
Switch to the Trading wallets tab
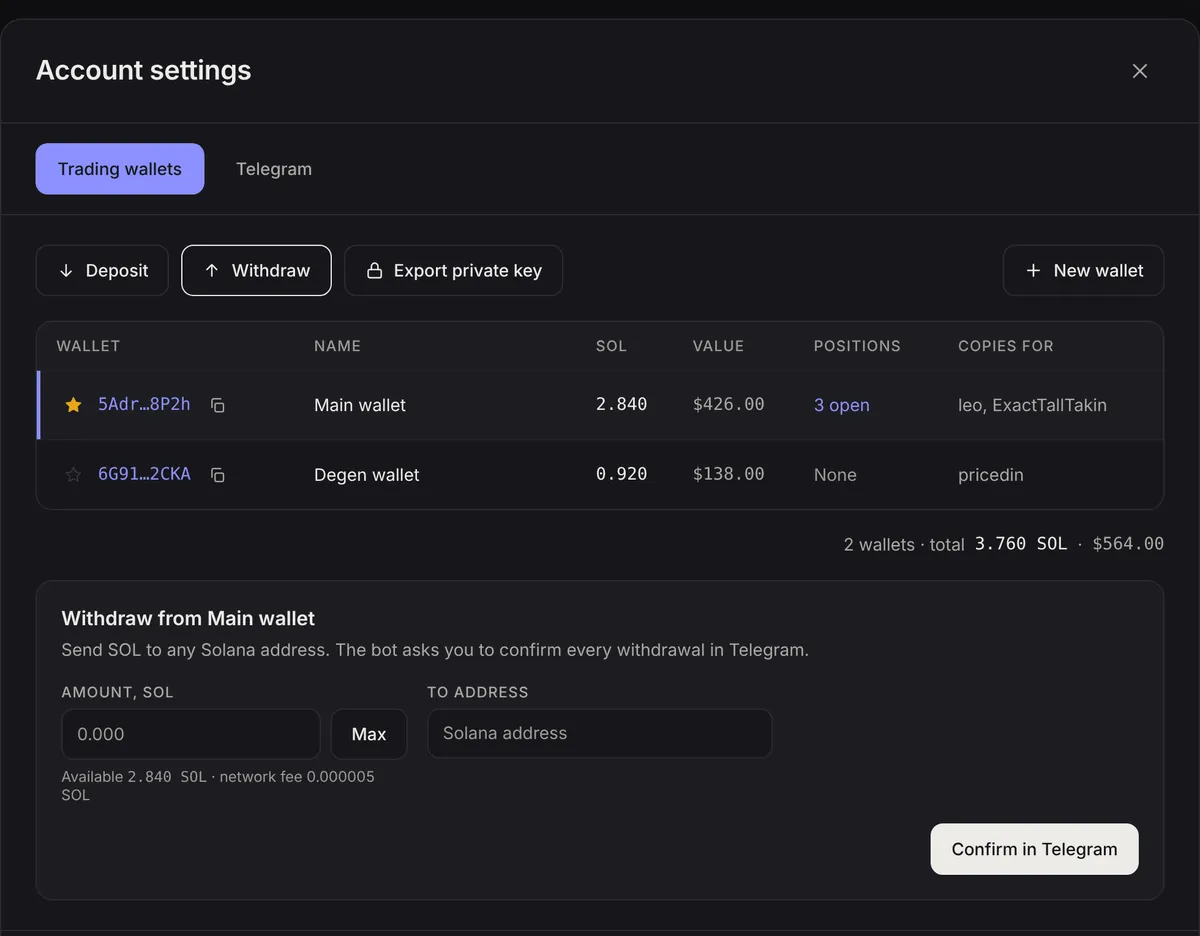120,169
